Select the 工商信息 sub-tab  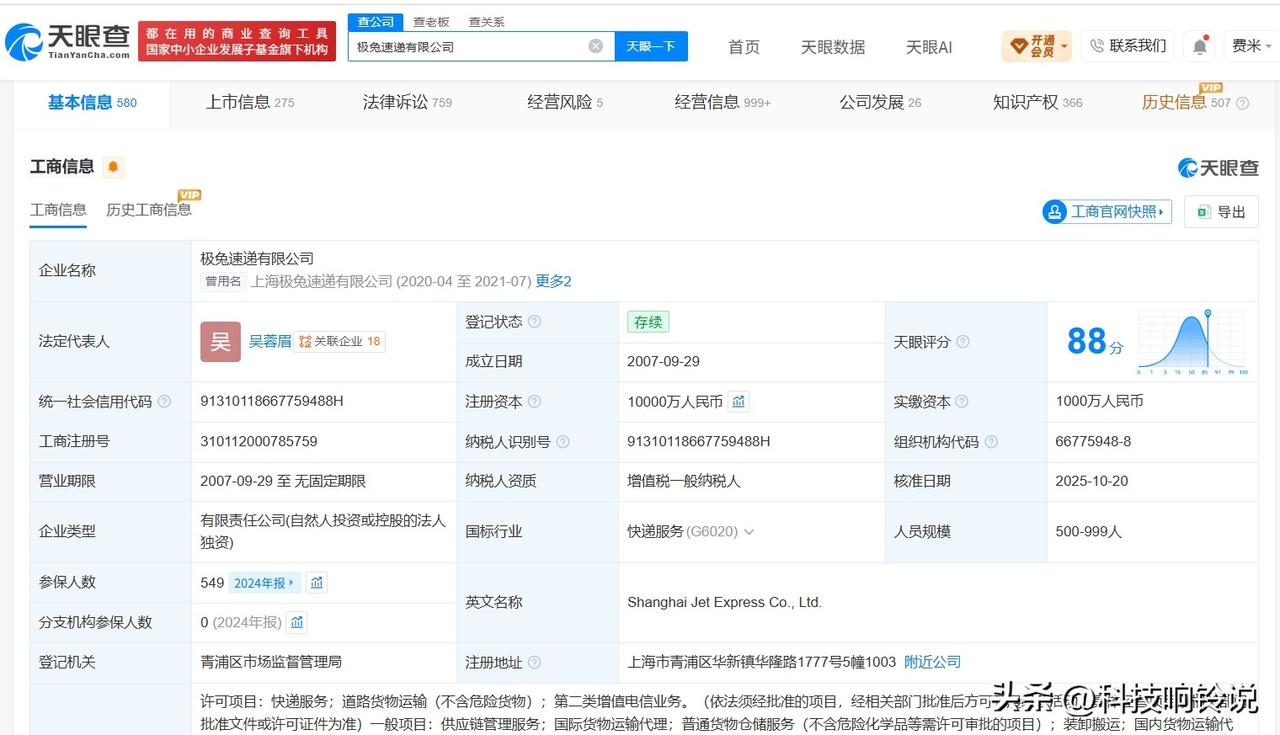[x=58, y=210]
